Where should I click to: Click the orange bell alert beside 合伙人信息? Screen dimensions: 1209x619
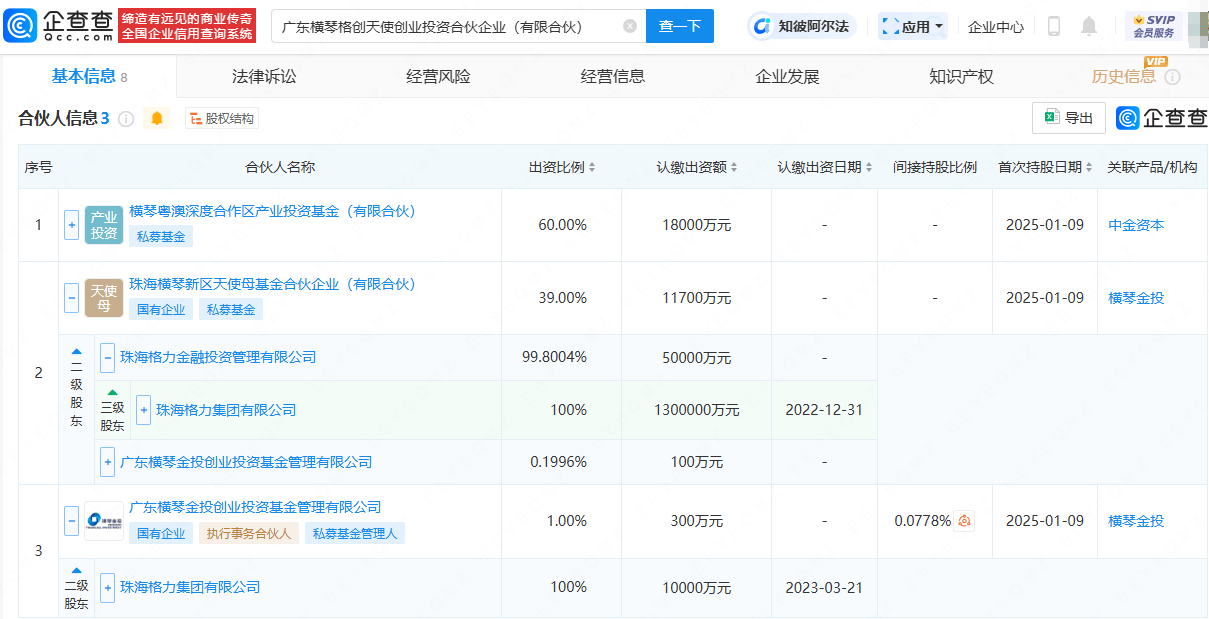(157, 119)
